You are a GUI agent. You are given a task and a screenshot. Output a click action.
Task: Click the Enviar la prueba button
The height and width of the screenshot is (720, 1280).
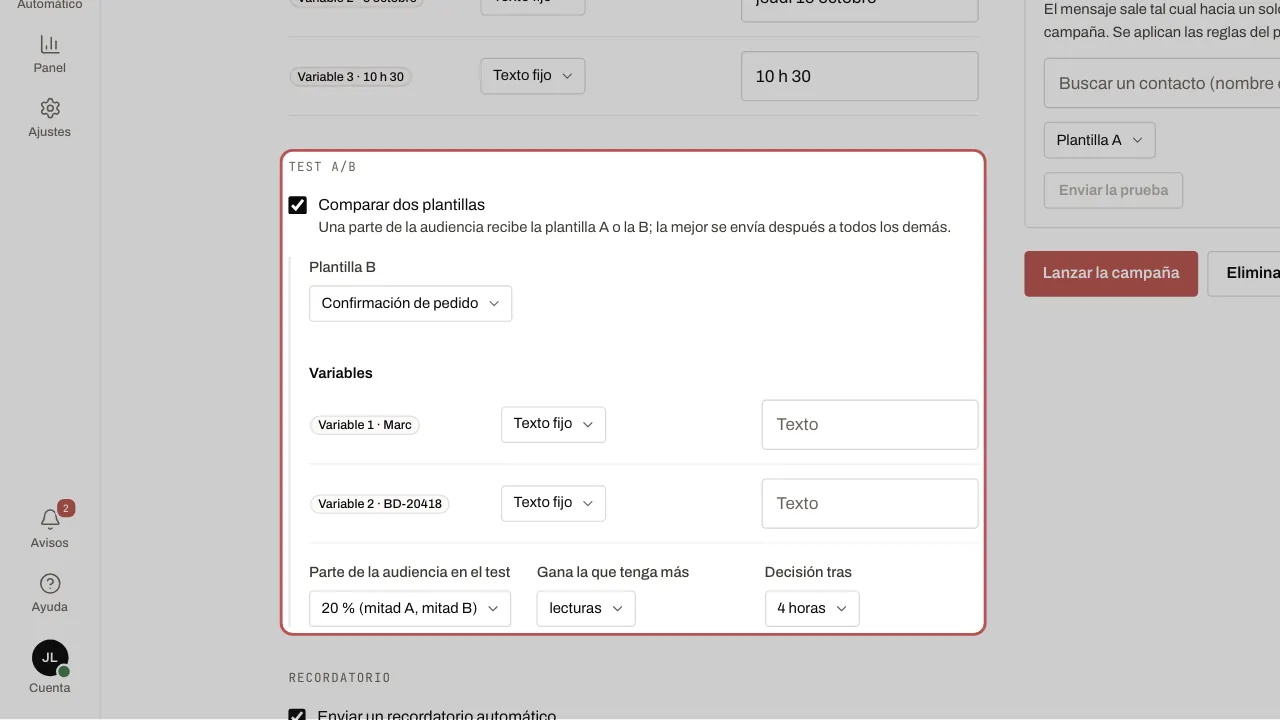[1113, 190]
